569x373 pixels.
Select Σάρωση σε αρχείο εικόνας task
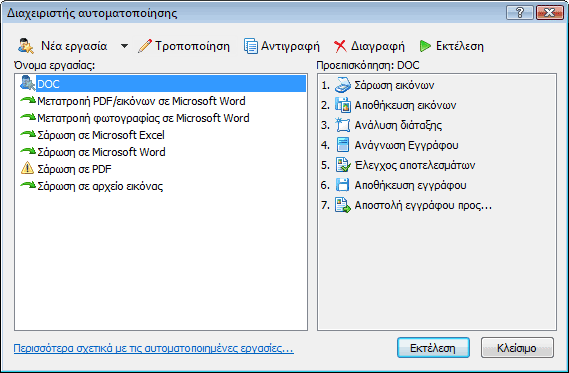(100, 186)
